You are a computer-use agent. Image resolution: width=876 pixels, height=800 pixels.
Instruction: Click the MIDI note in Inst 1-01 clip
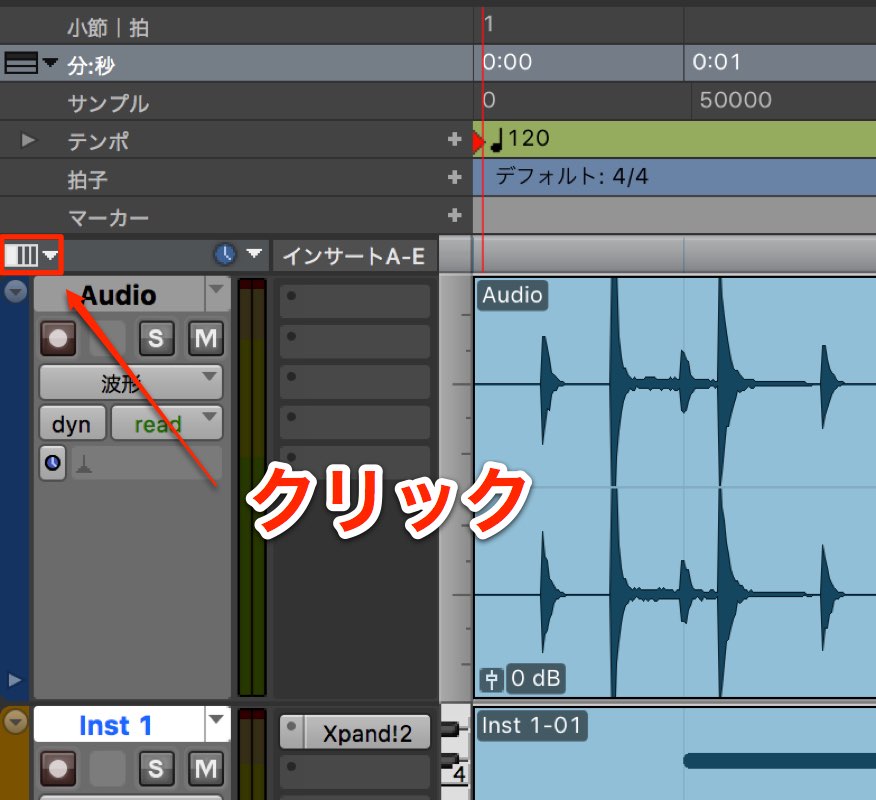click(x=779, y=760)
